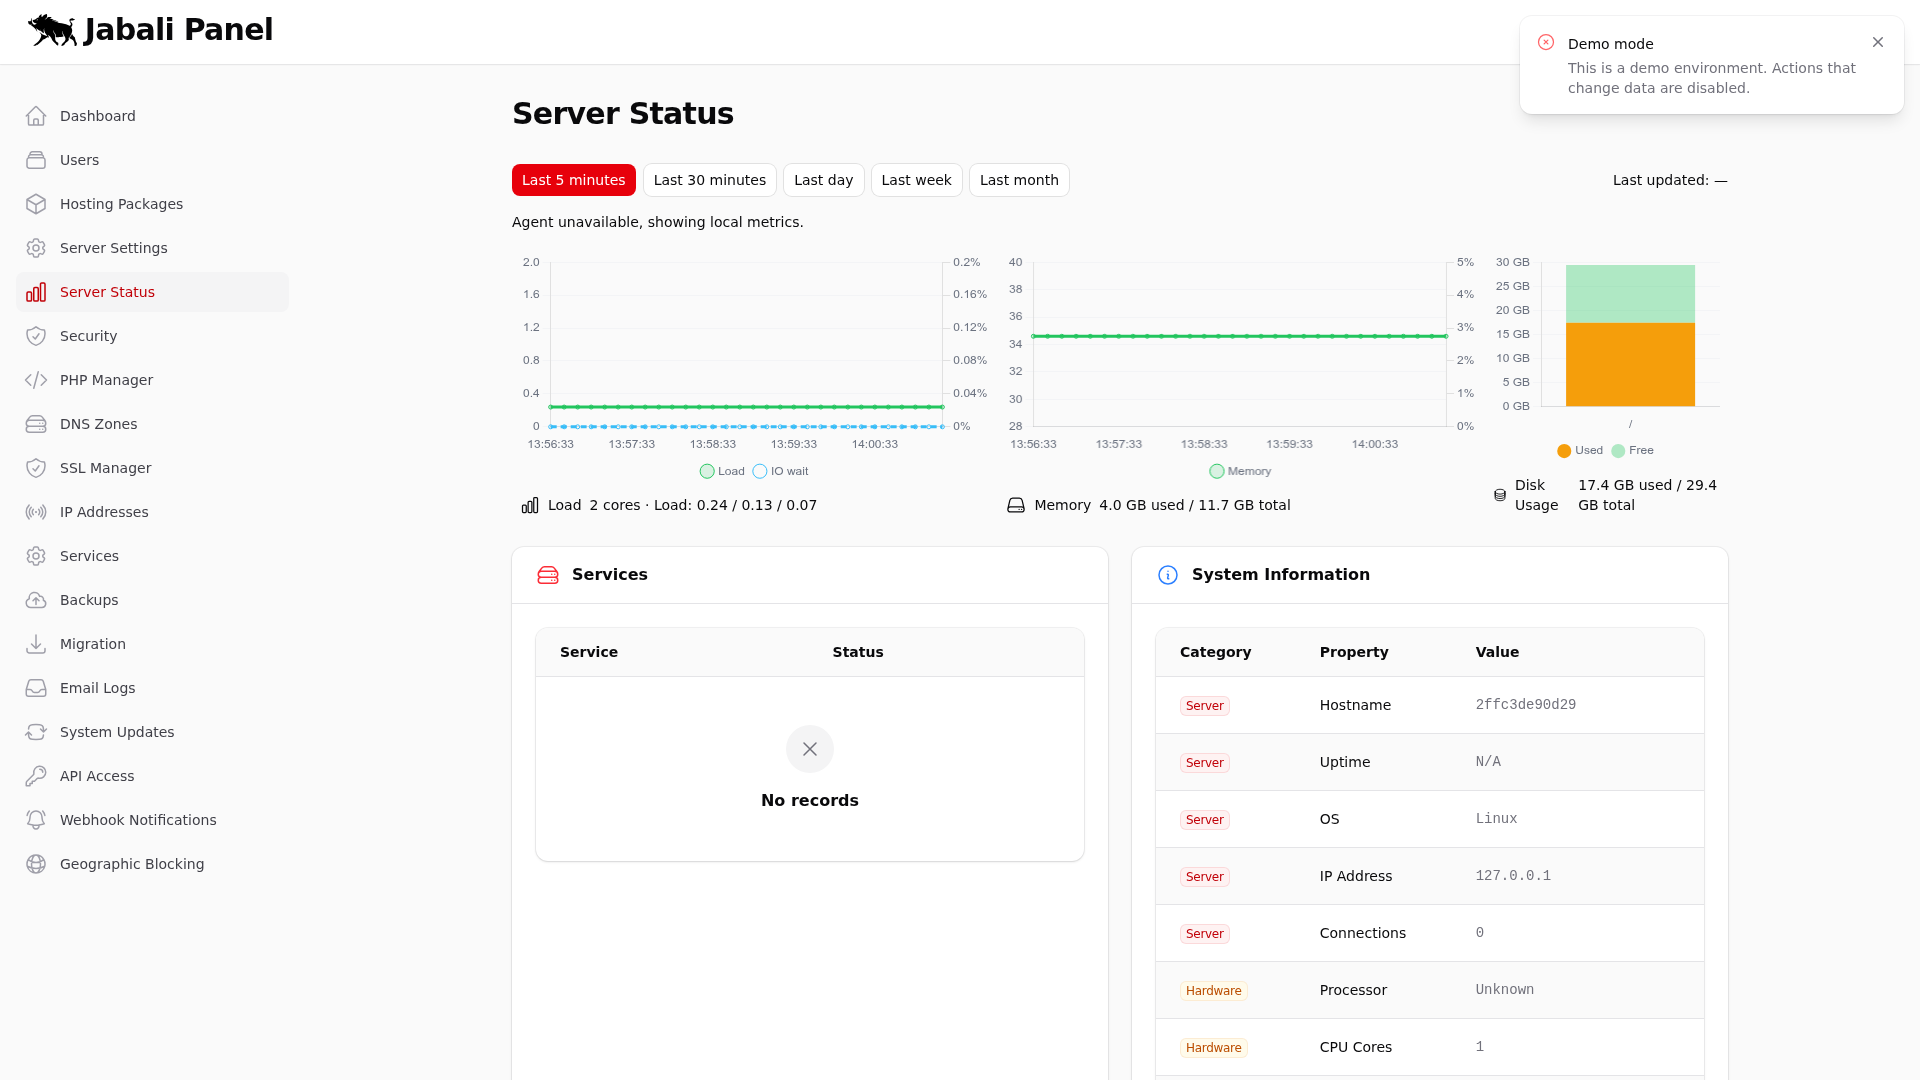Toggle the IO wait chart legend entry
The width and height of the screenshot is (1920, 1080).
780,471
